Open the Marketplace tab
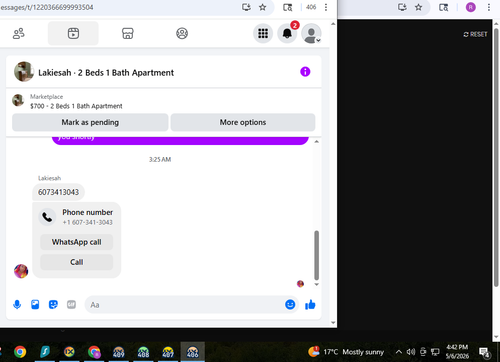Viewport: 500px width, 362px height. (x=128, y=33)
